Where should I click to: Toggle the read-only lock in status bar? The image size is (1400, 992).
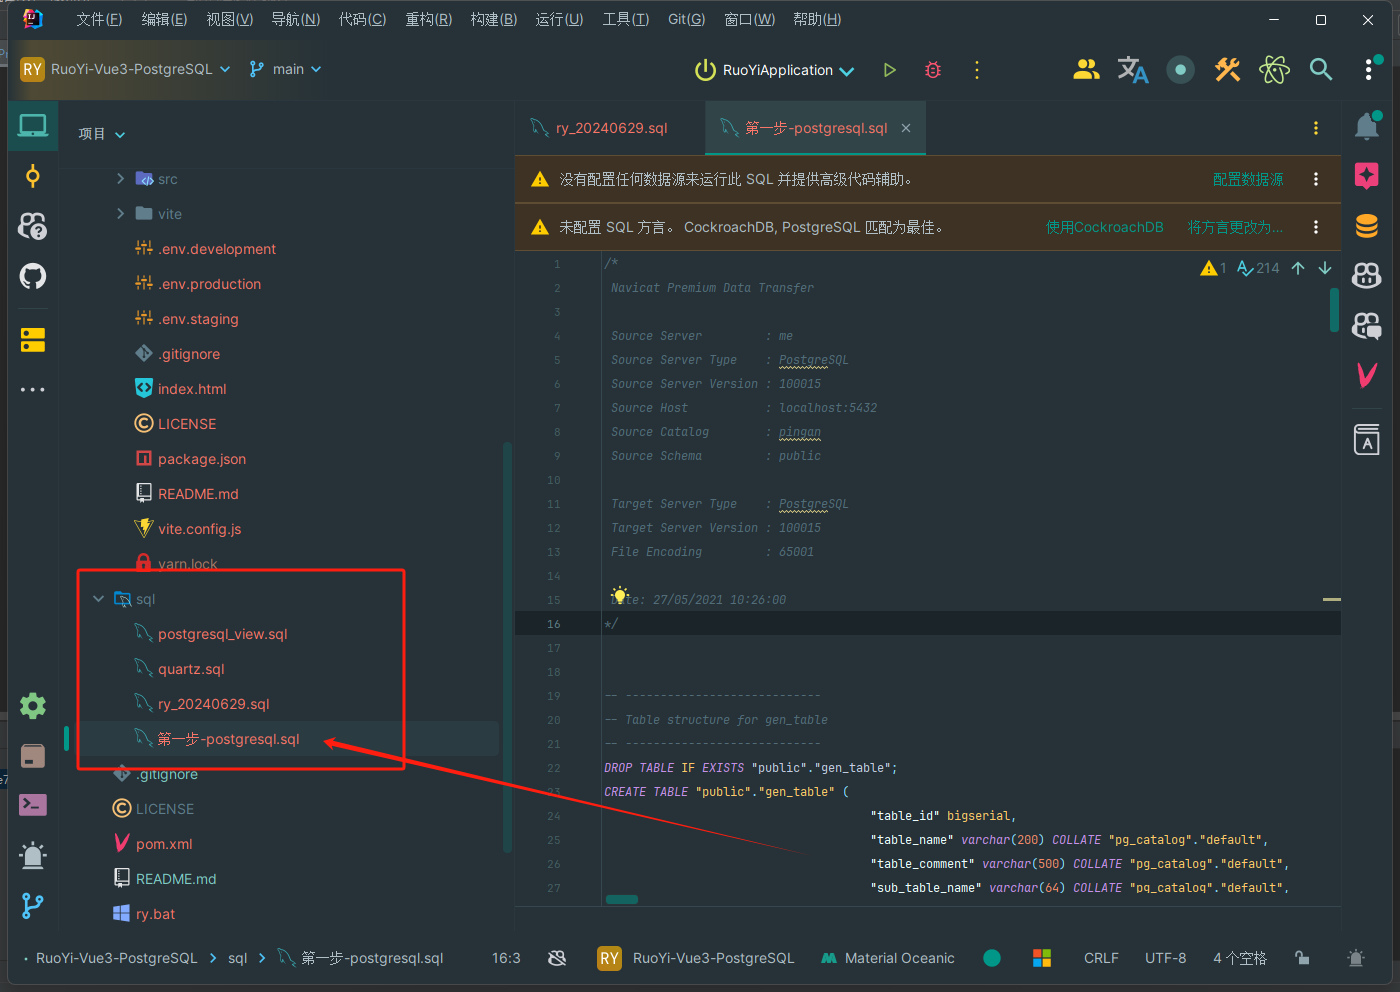1302,958
